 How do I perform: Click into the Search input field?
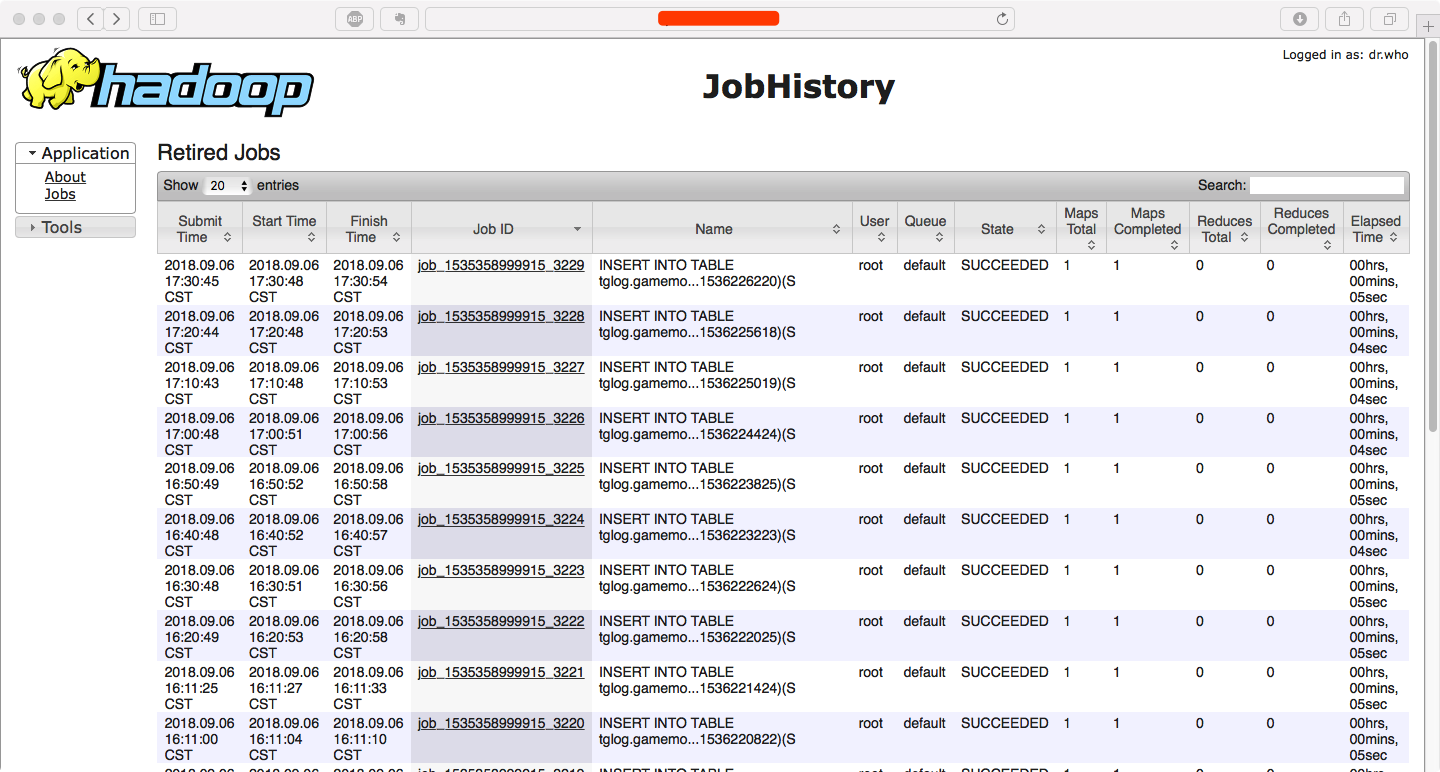tap(1326, 186)
